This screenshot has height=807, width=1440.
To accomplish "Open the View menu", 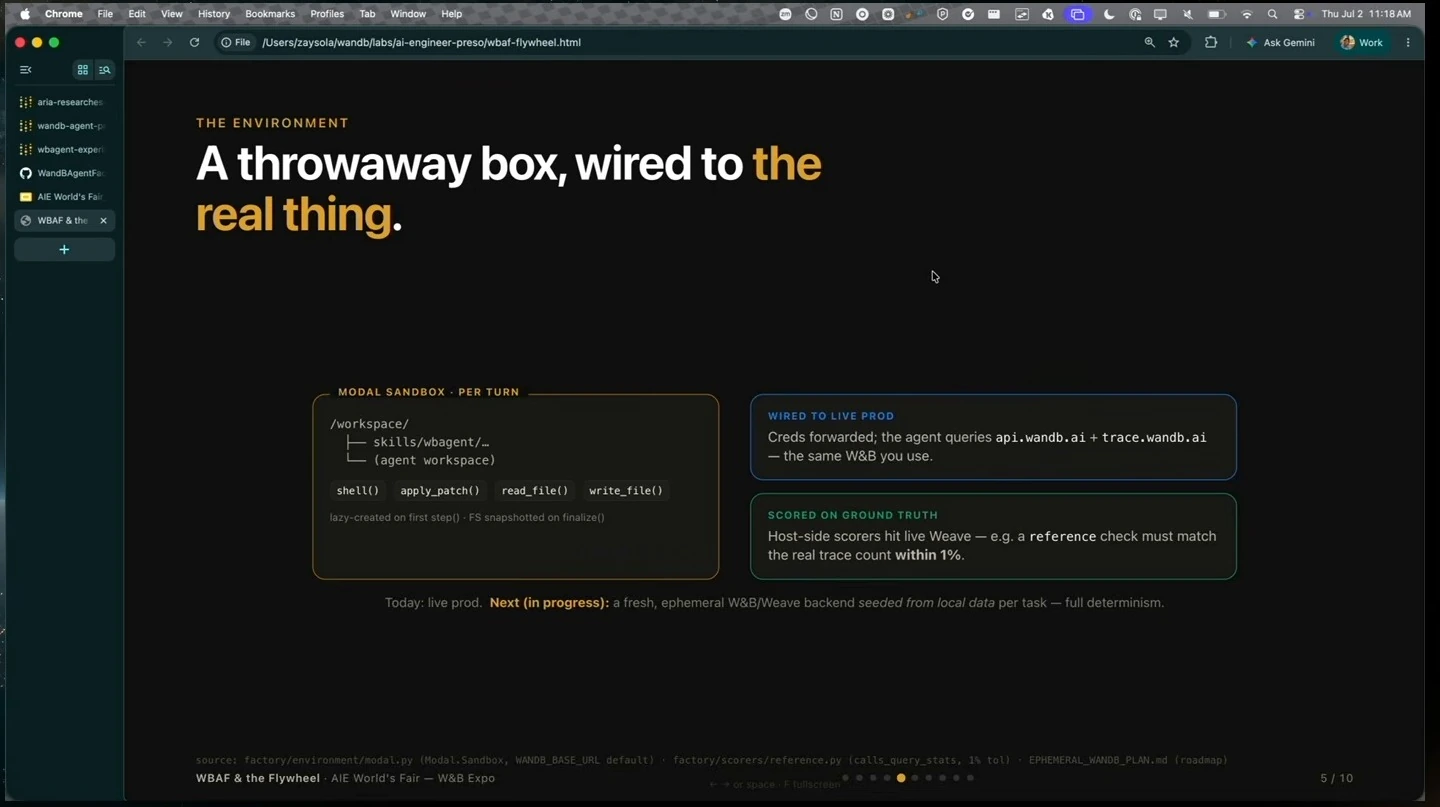I will click(x=172, y=14).
